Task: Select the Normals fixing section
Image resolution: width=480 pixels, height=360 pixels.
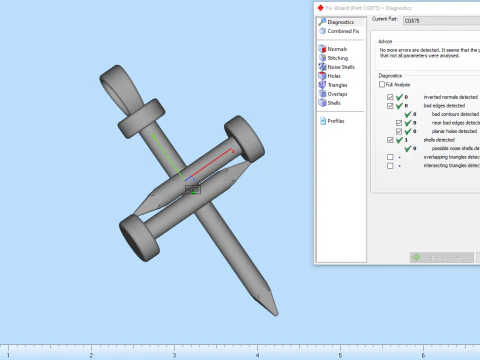Action: pos(337,49)
